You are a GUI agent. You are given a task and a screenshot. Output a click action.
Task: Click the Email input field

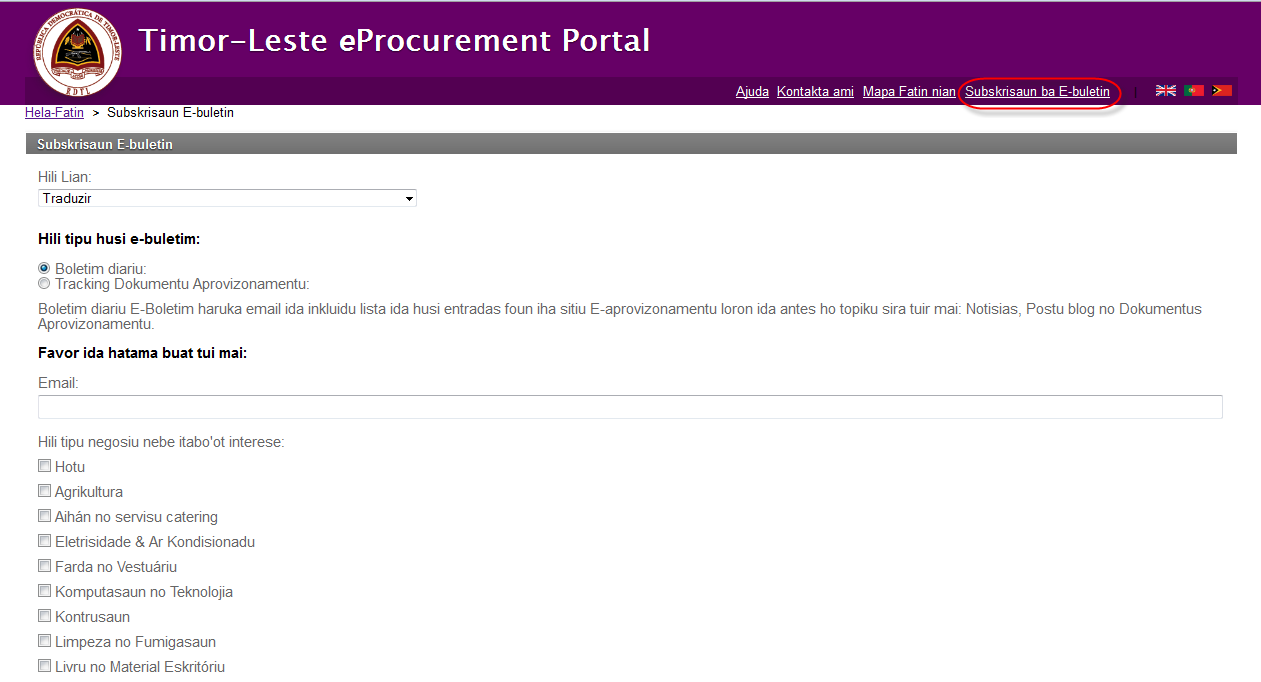(630, 407)
